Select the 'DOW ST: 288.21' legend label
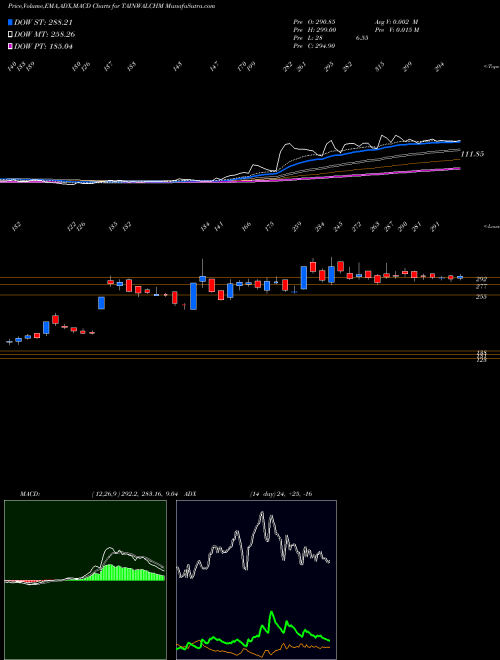Image resolution: width=500 pixels, height=660 pixels. (x=46, y=22)
